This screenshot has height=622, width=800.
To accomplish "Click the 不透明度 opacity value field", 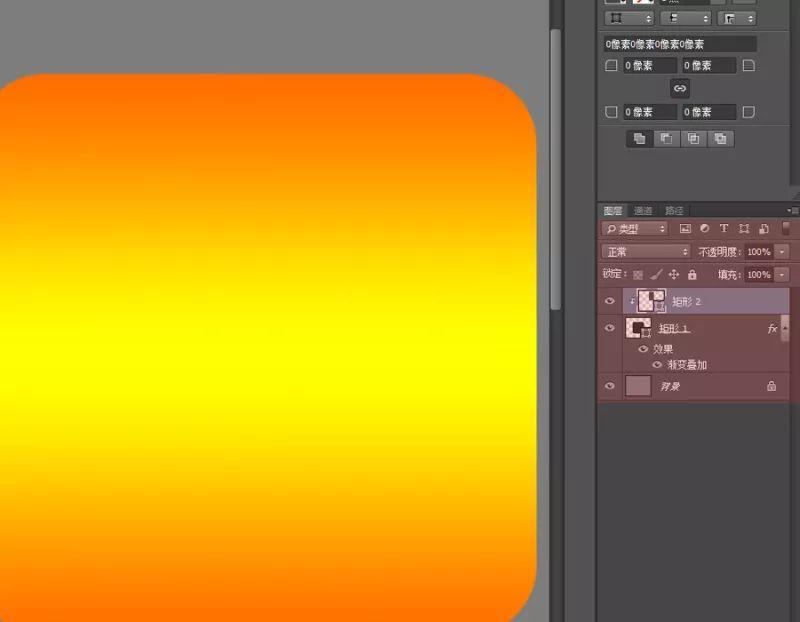I will pos(759,252).
